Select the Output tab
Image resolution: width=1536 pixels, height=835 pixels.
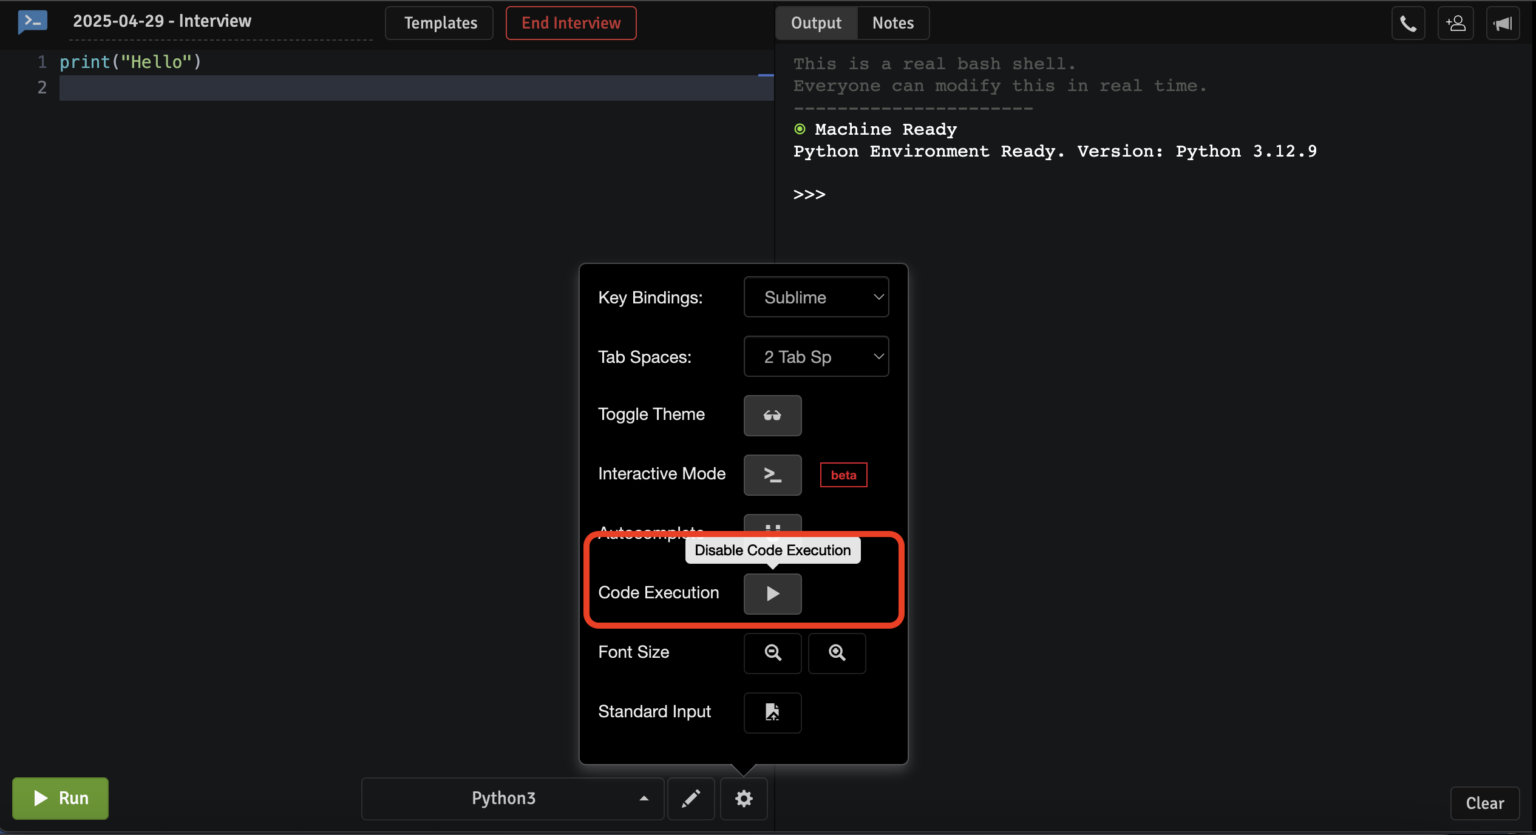click(816, 23)
